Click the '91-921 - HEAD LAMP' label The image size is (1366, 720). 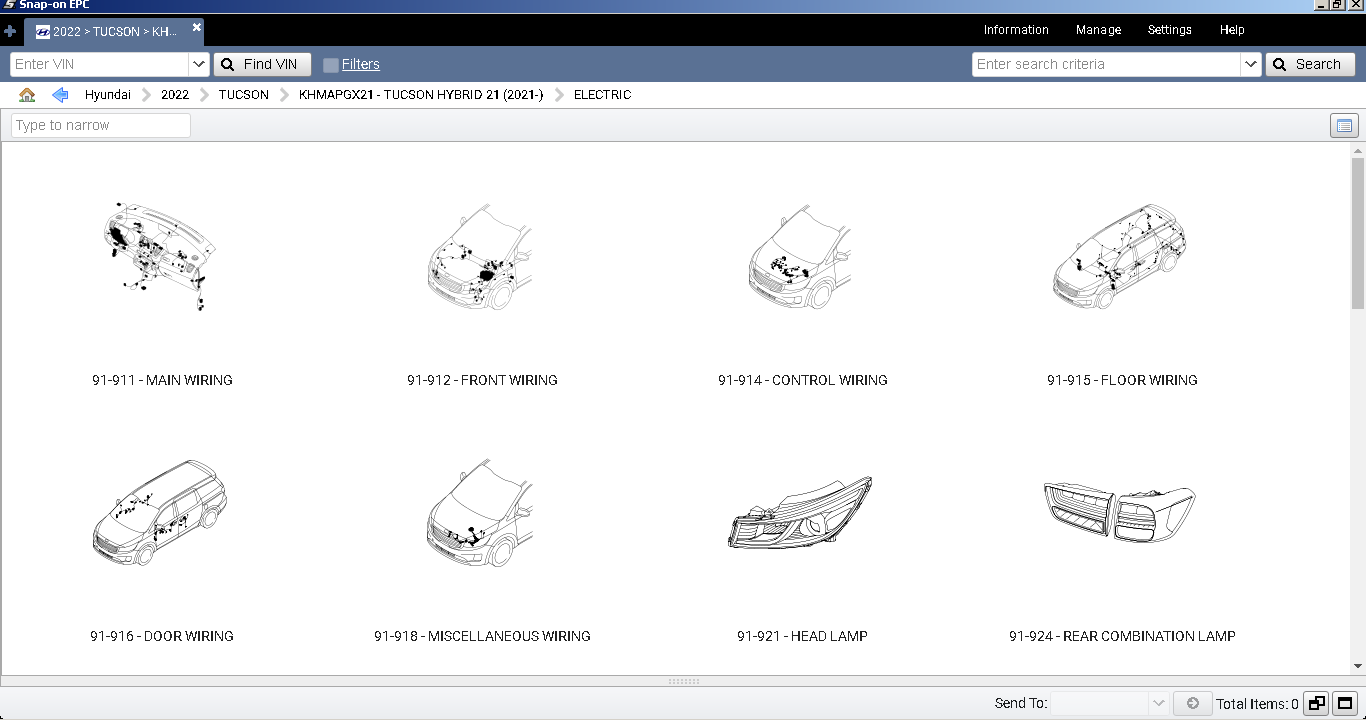point(802,636)
